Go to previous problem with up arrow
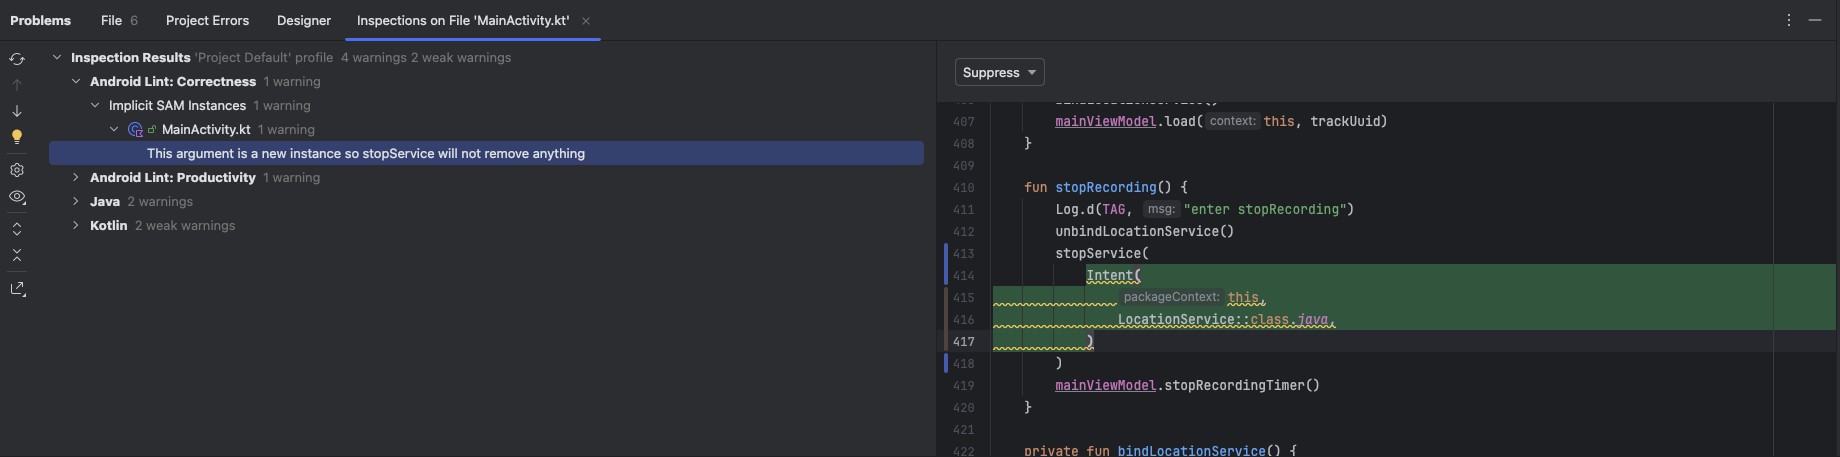 point(17,85)
